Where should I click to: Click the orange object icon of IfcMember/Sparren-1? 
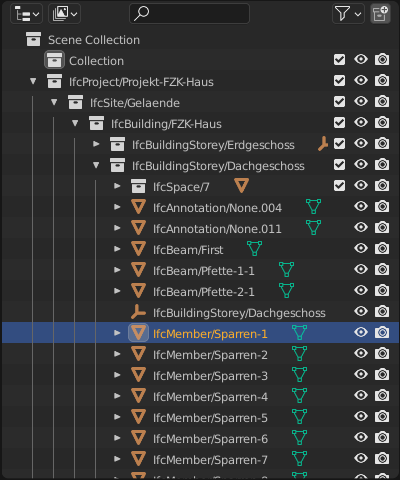coord(138,333)
